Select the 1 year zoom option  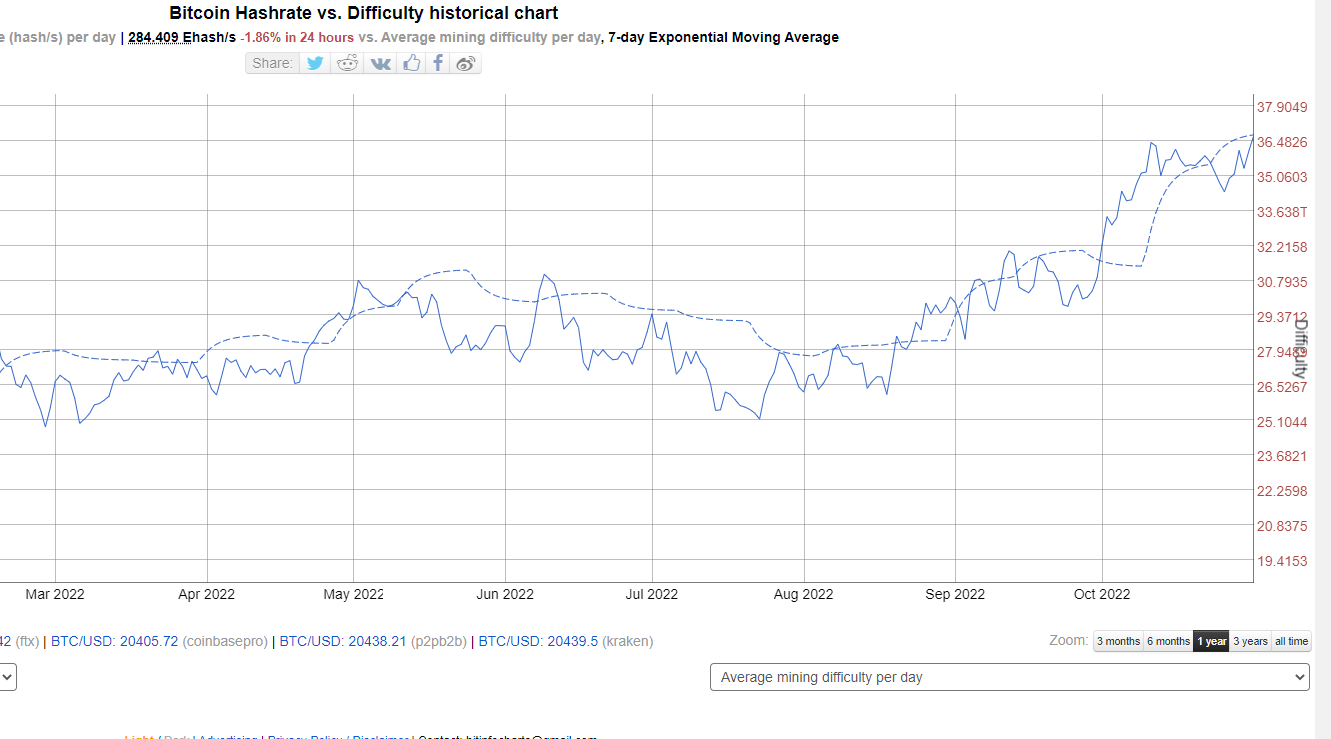[x=1211, y=641]
